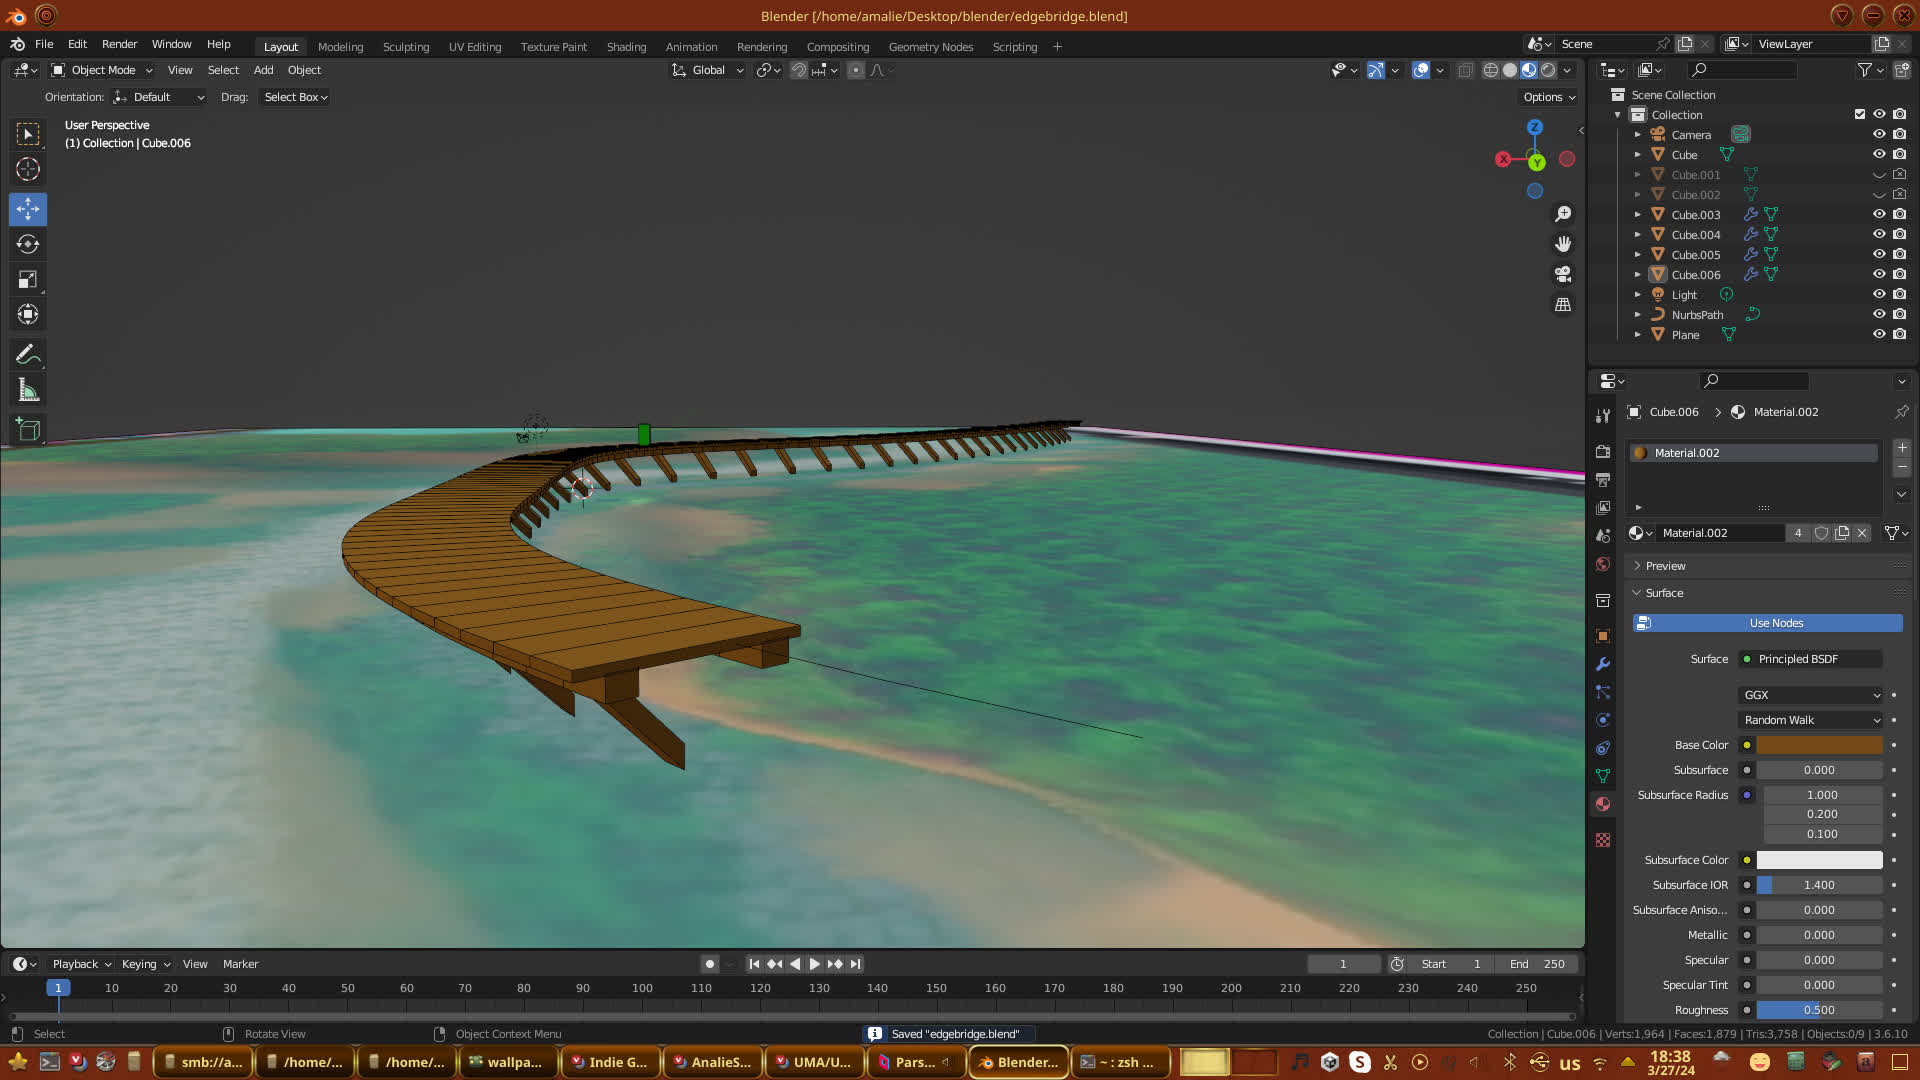The width and height of the screenshot is (1920, 1080).
Task: Uncheck the Collection exclude checkbox
Action: (1860, 114)
